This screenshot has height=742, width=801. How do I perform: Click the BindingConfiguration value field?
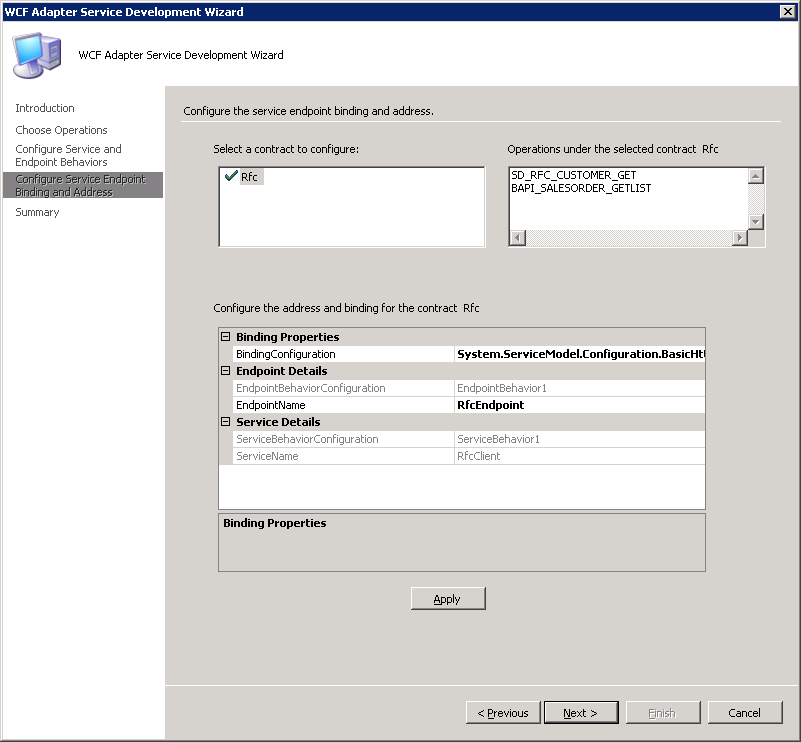(580, 354)
